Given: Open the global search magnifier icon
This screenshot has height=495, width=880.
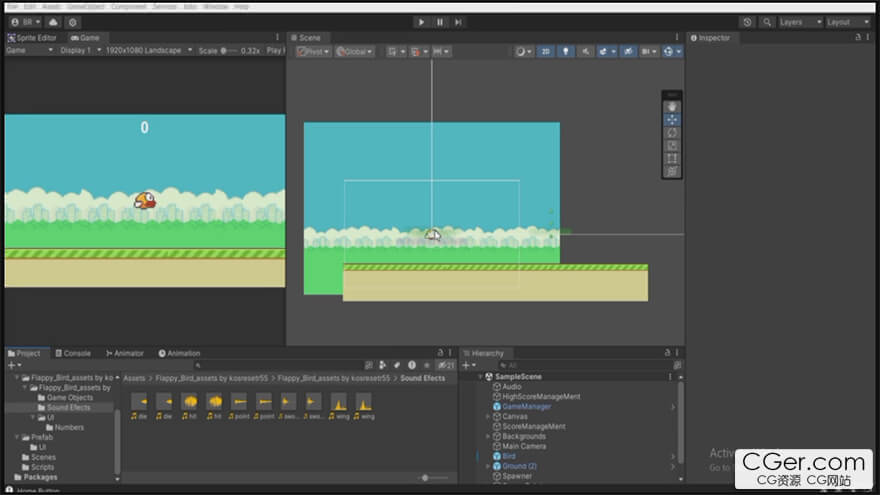Looking at the screenshot, I should point(767,22).
